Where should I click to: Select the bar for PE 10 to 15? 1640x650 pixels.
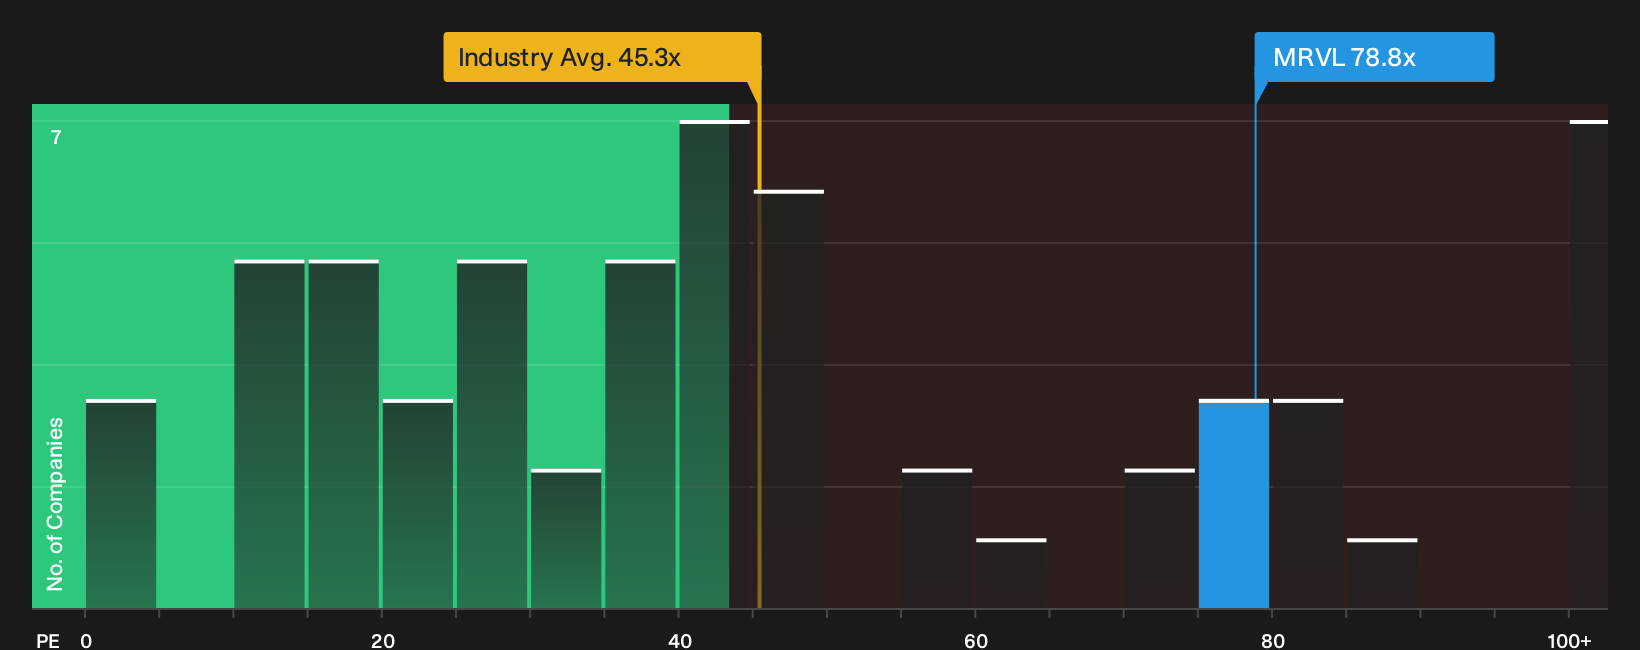pos(269,434)
